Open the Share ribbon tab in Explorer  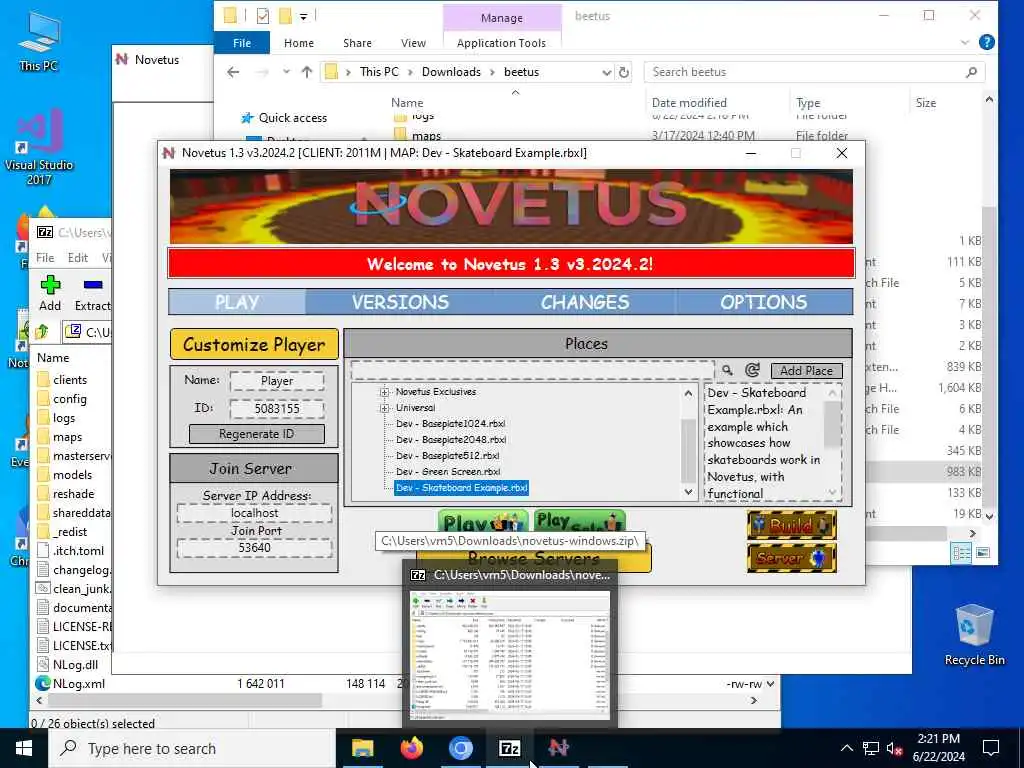tap(357, 43)
